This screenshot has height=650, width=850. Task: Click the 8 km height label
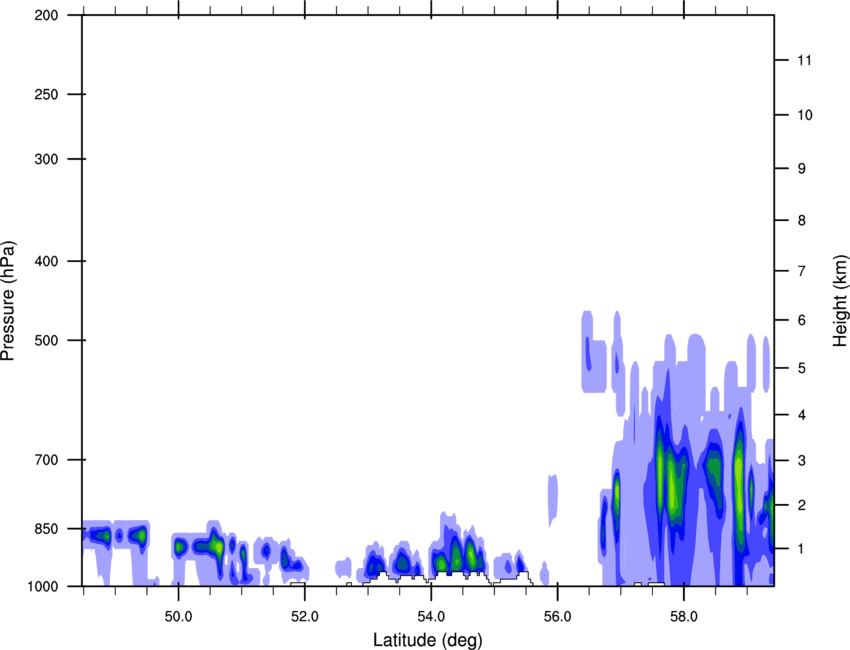801,220
